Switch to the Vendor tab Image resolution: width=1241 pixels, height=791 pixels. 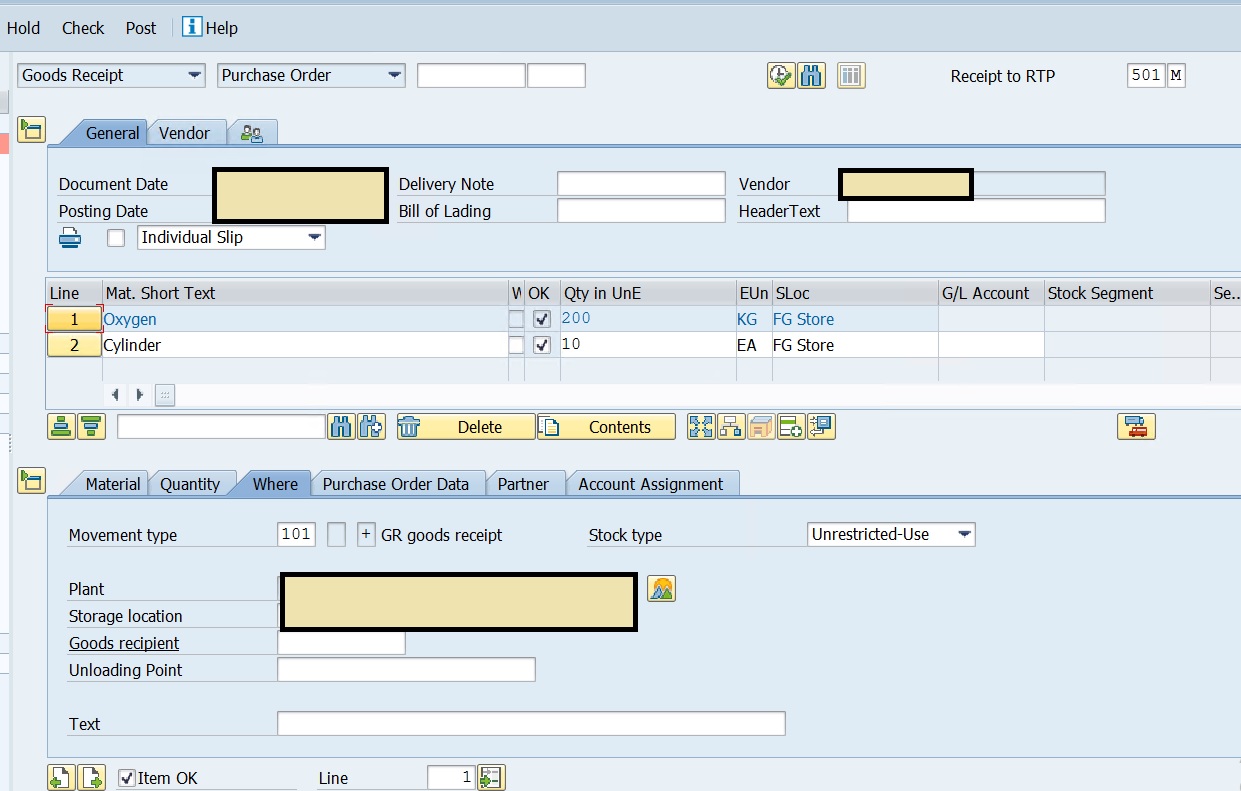pos(185,133)
